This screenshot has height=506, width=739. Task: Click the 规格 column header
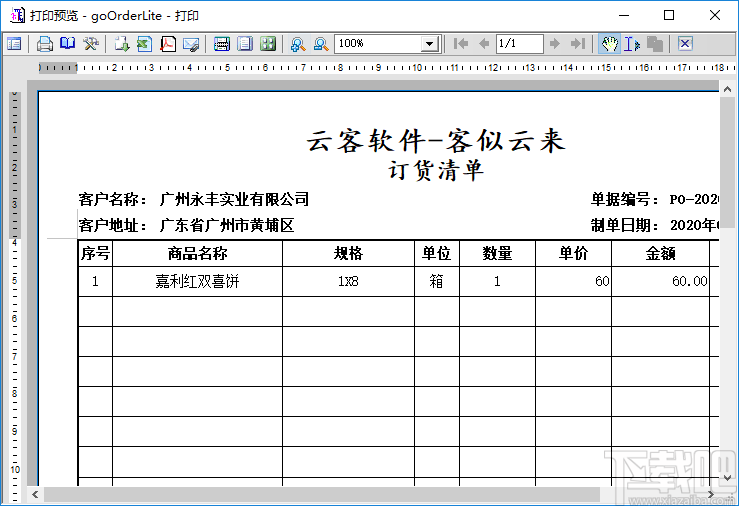pyautogui.click(x=348, y=253)
